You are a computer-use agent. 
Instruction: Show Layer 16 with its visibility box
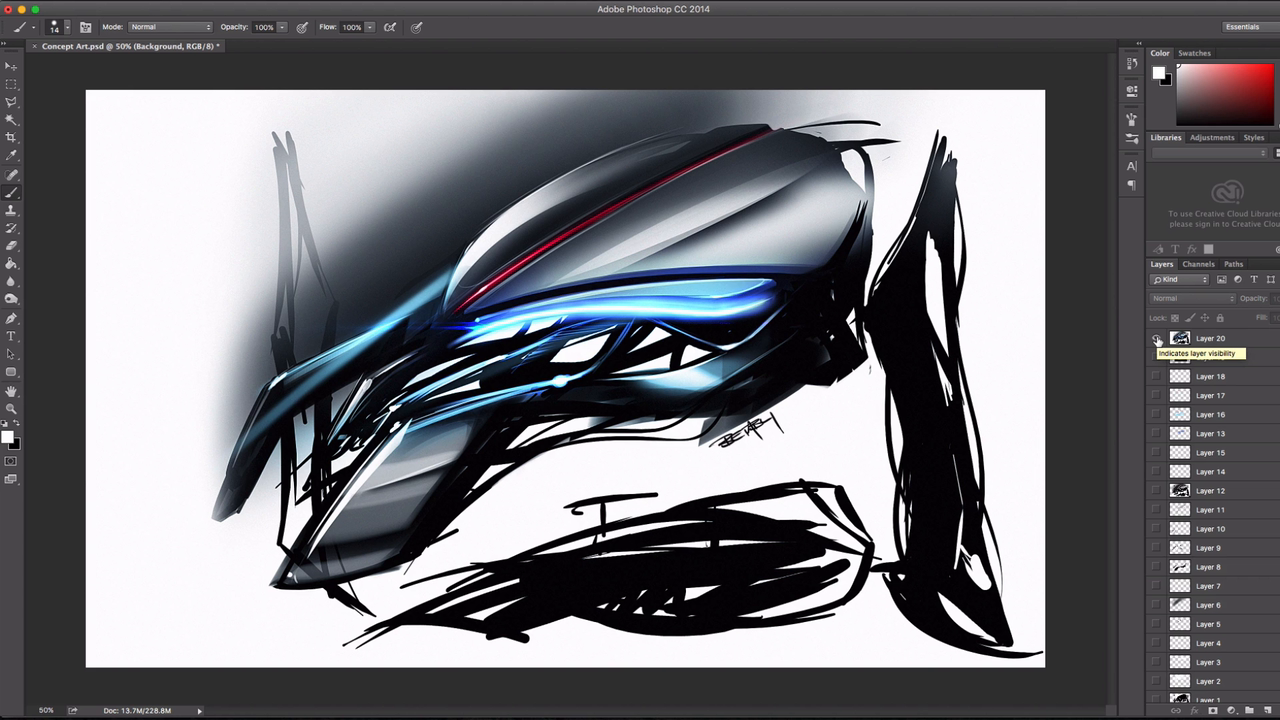(x=1157, y=414)
